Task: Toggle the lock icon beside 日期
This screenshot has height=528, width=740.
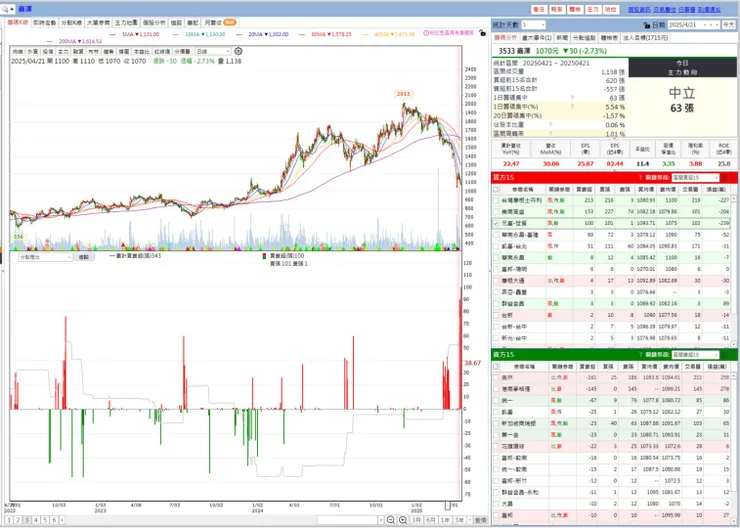Action: [x=647, y=25]
